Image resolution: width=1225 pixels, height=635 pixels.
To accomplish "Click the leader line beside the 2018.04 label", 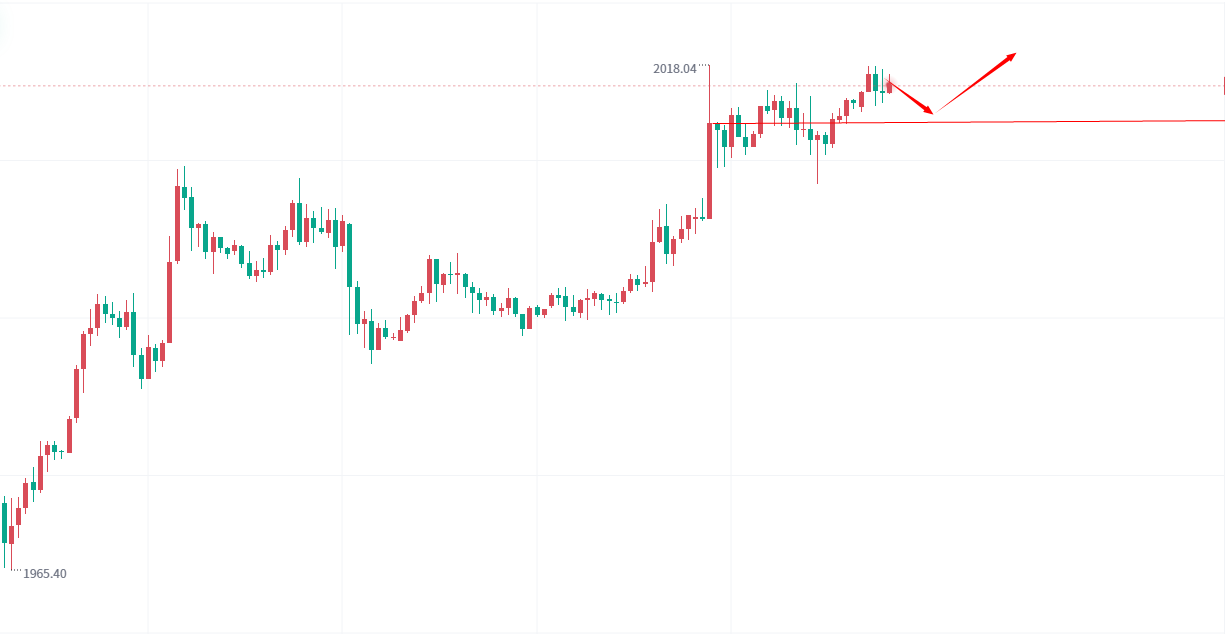I will pos(703,65).
